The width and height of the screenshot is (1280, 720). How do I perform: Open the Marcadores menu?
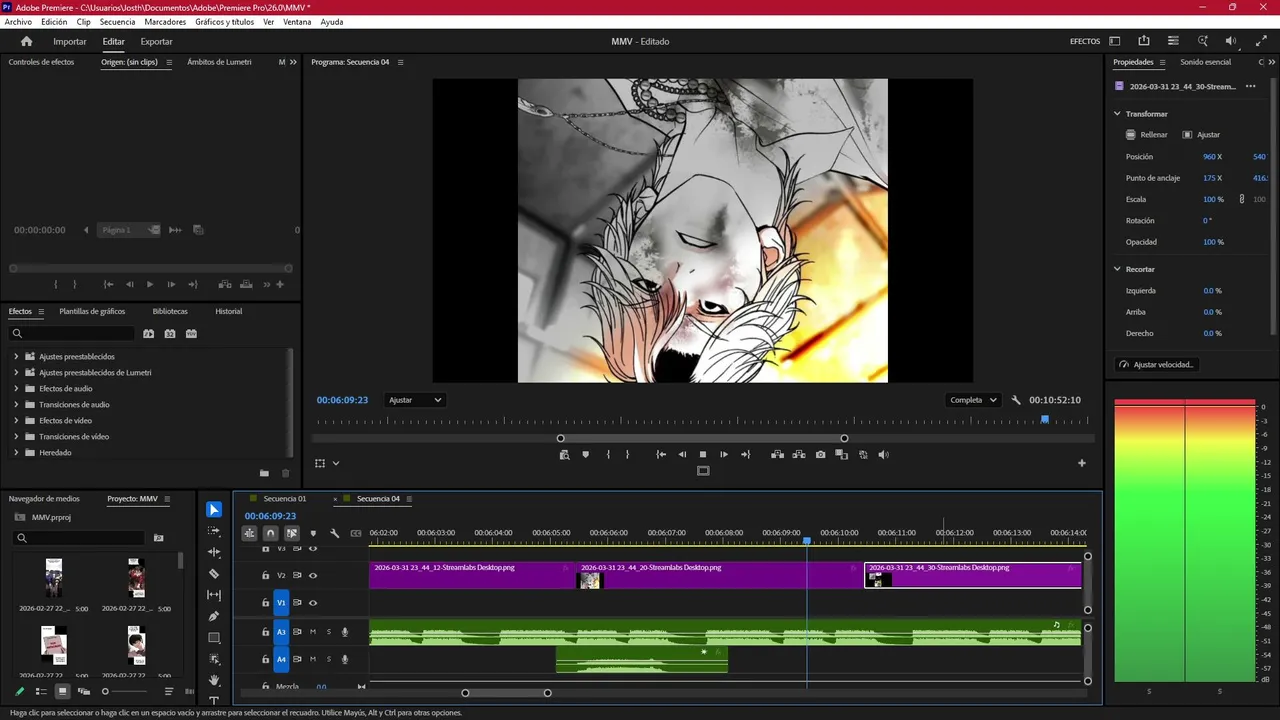165,22
